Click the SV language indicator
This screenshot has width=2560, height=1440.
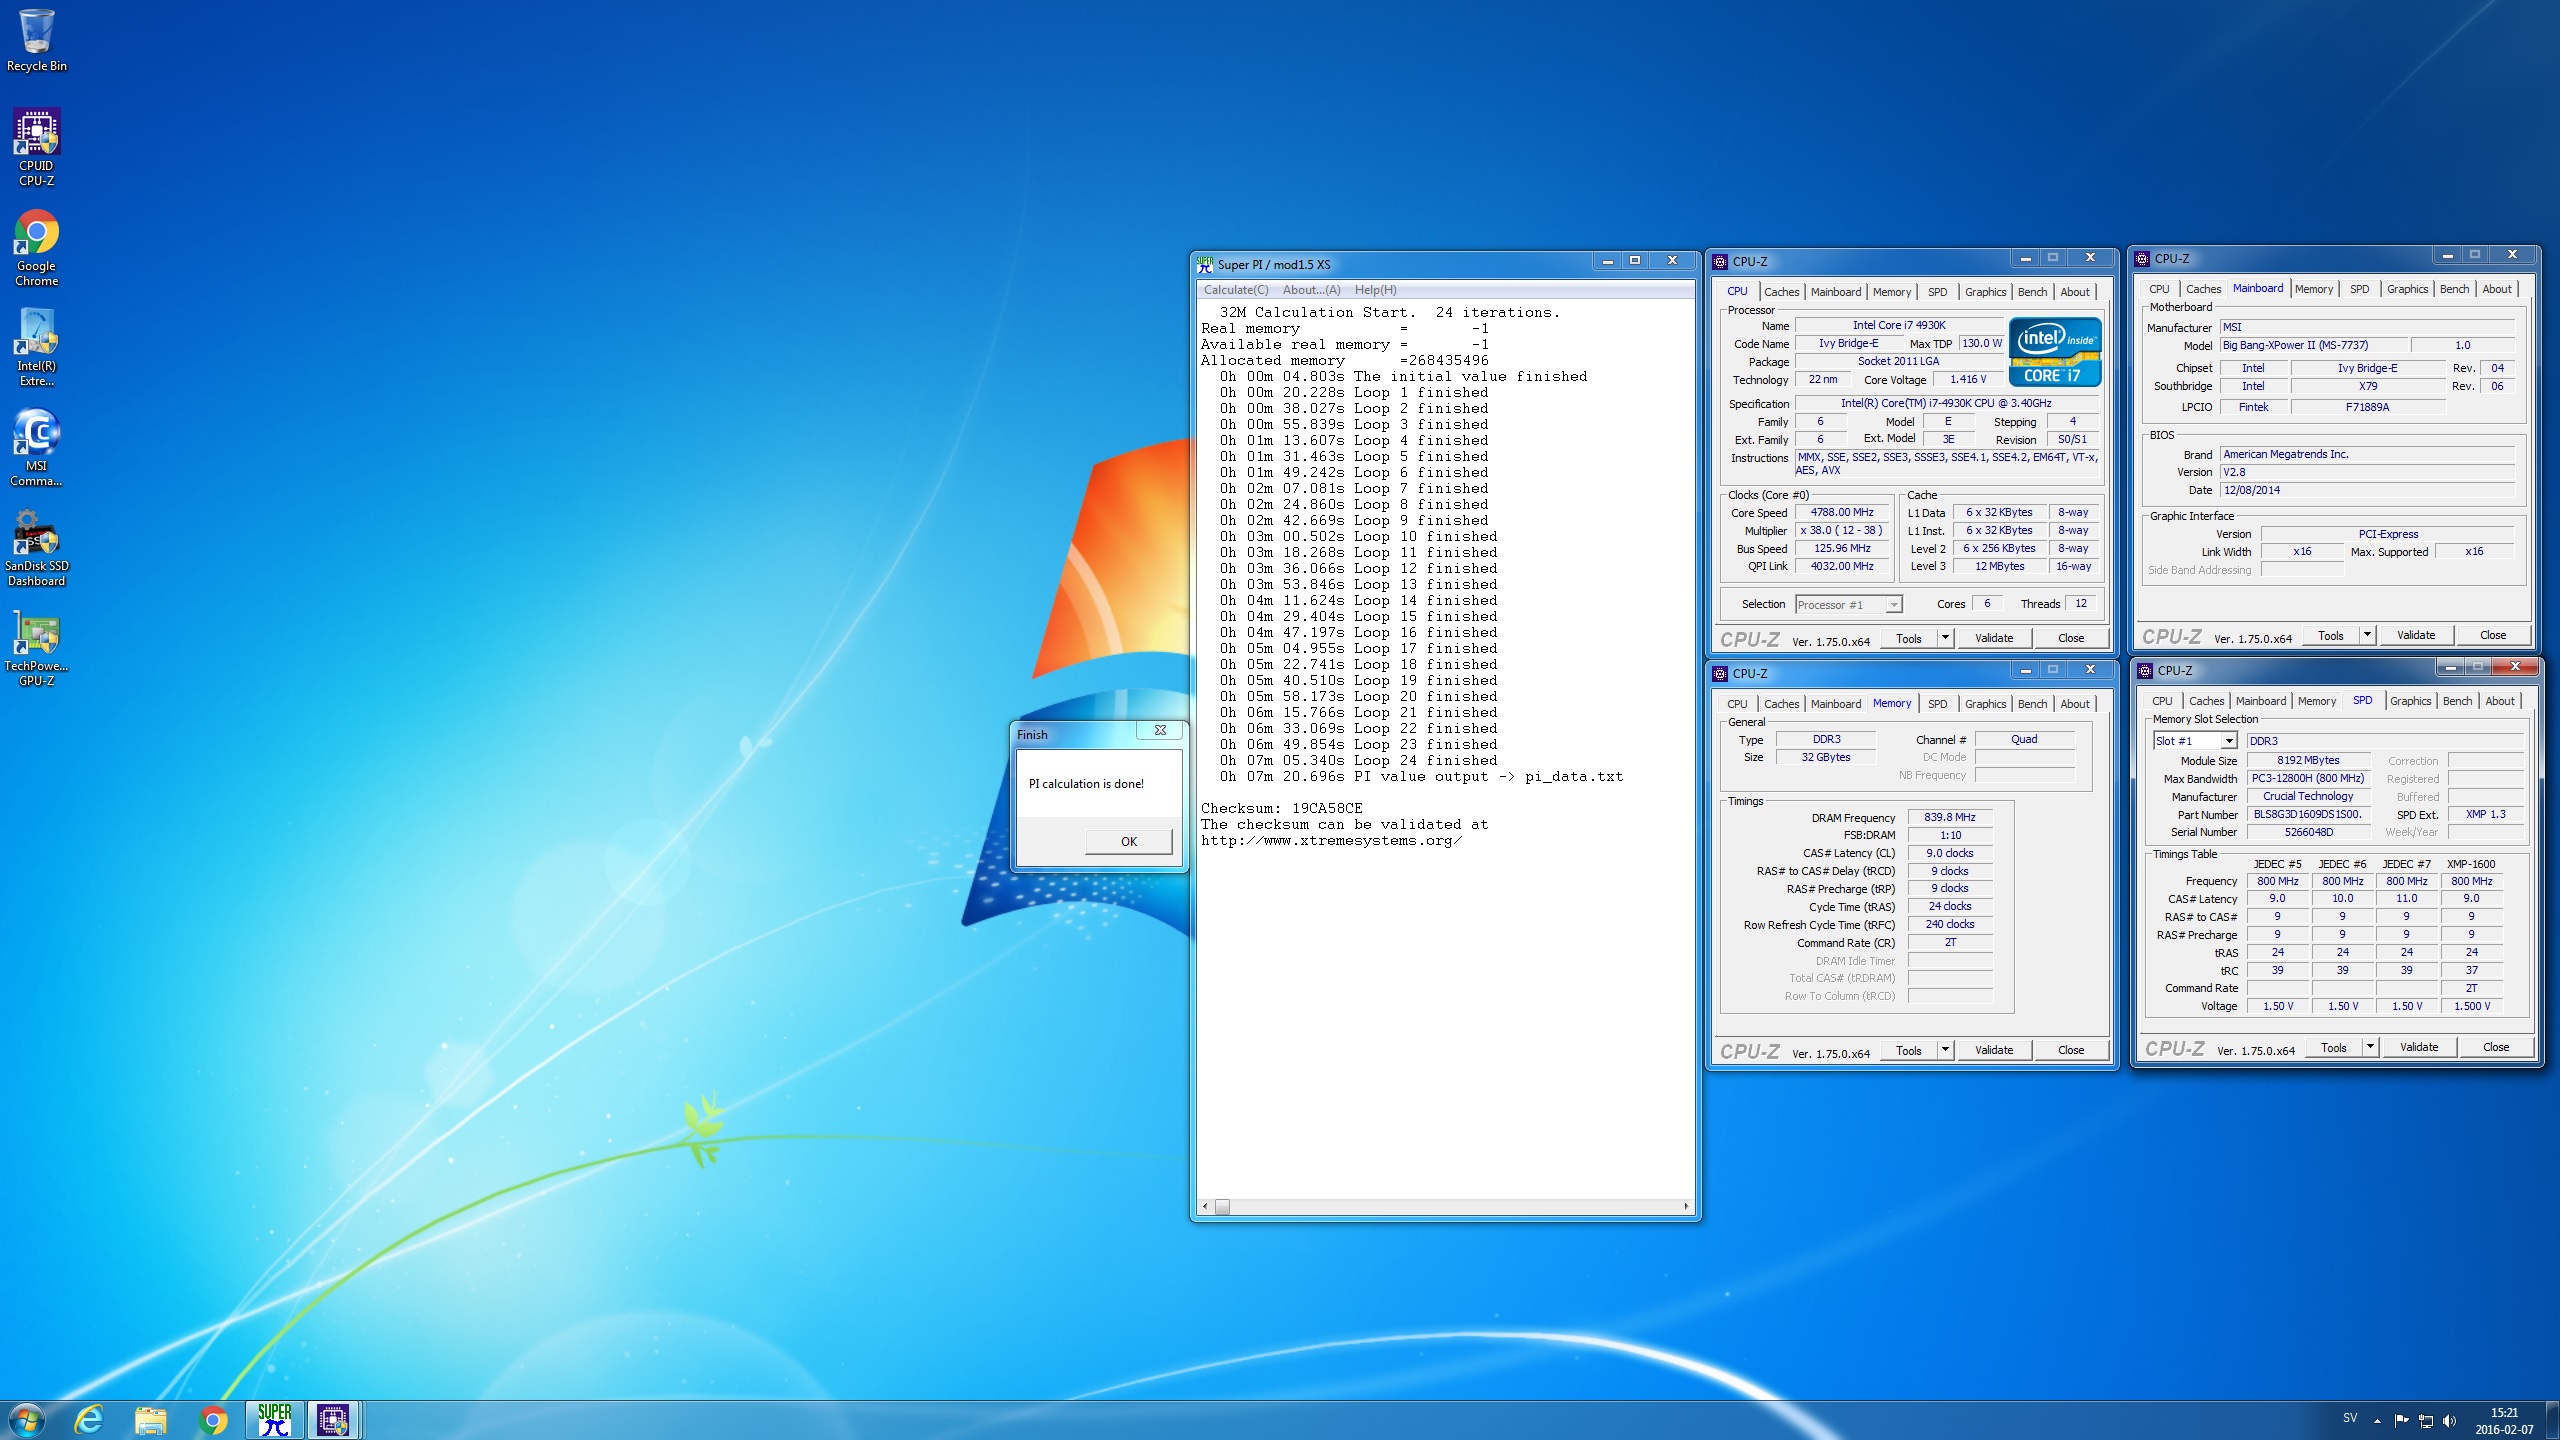(2350, 1418)
